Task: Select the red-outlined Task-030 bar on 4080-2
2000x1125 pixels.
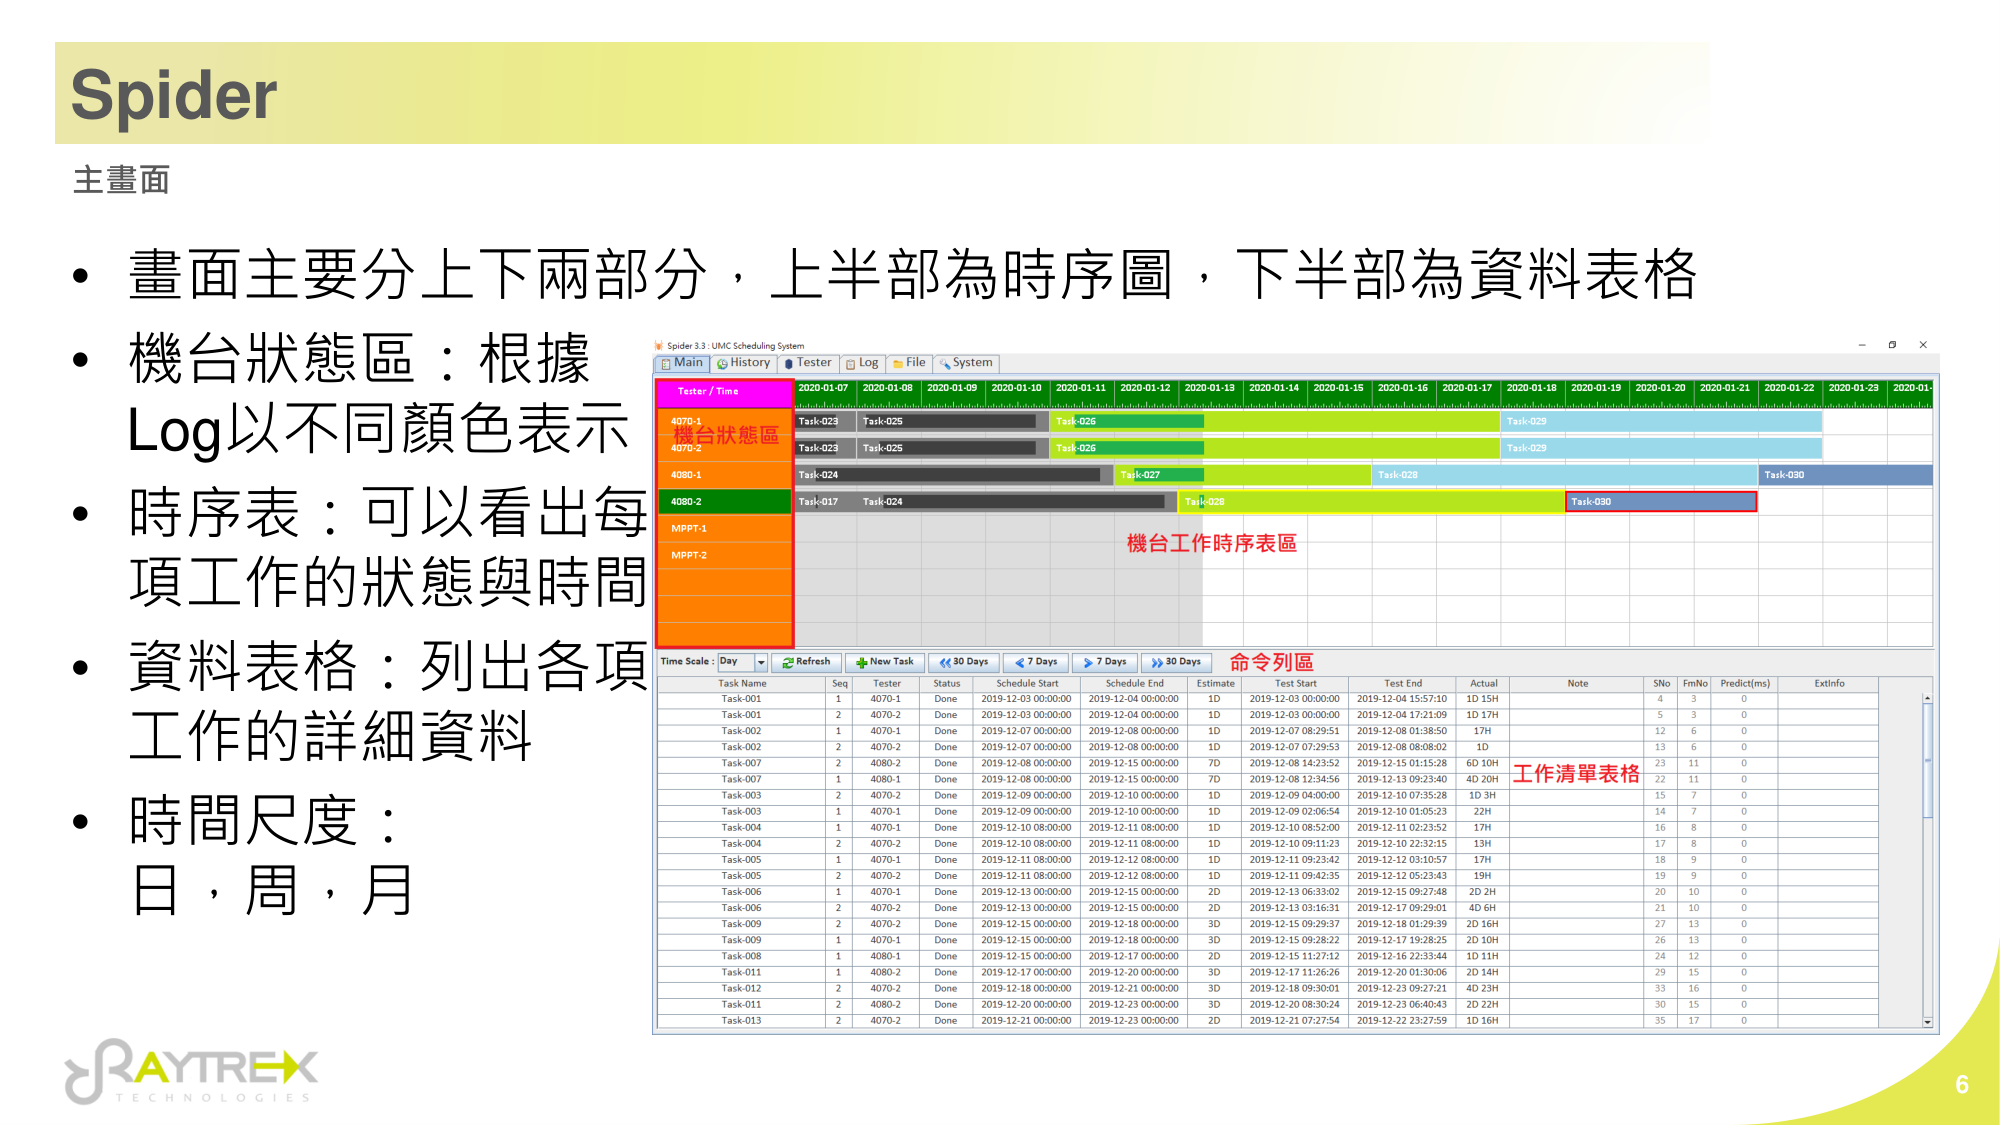Action: [1661, 502]
